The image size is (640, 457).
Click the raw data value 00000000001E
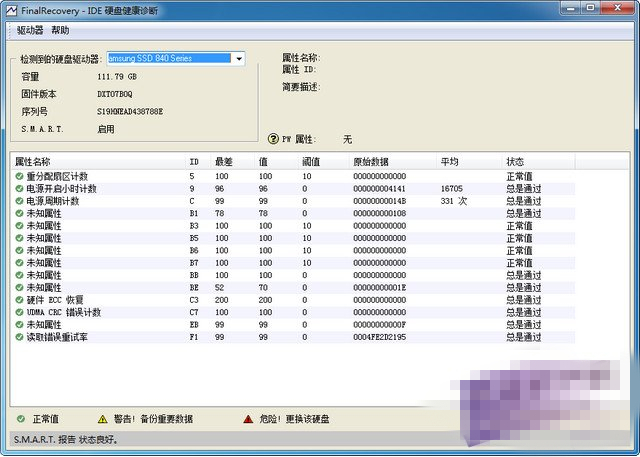[380, 288]
